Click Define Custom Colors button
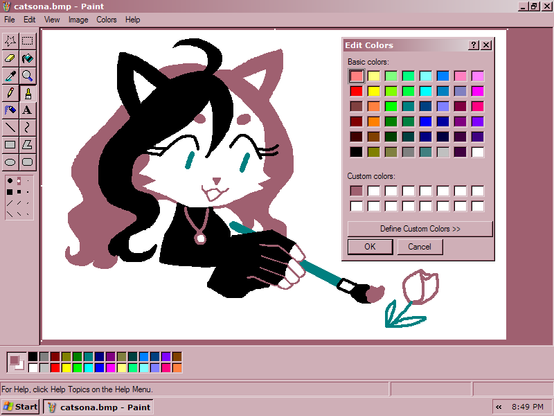The image size is (554, 416). tap(420, 229)
